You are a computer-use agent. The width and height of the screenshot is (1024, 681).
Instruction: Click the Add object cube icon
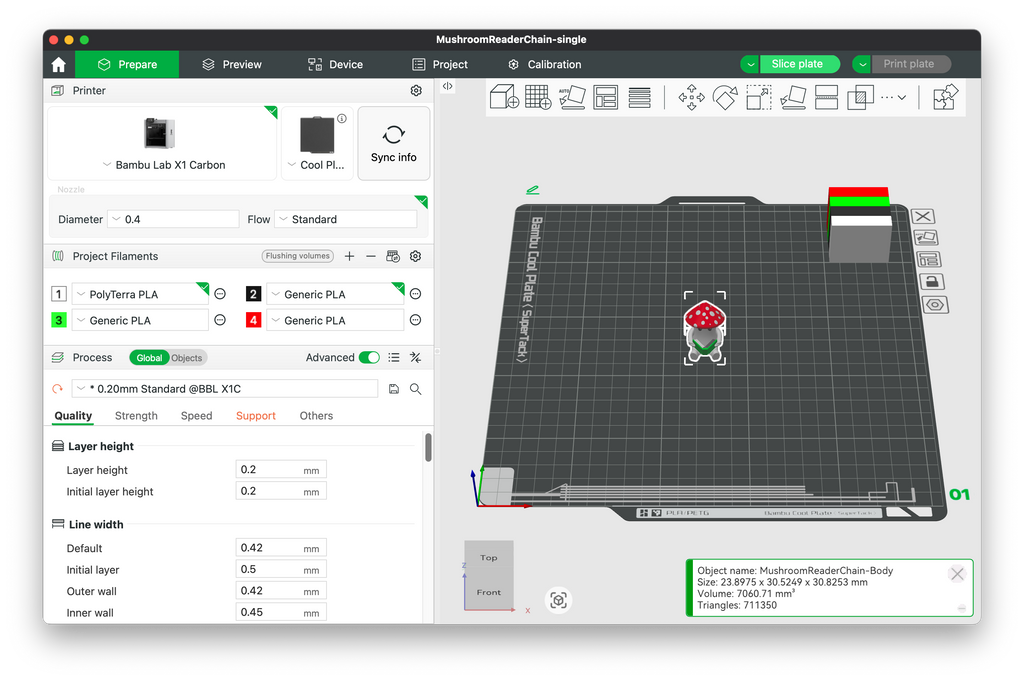click(504, 97)
